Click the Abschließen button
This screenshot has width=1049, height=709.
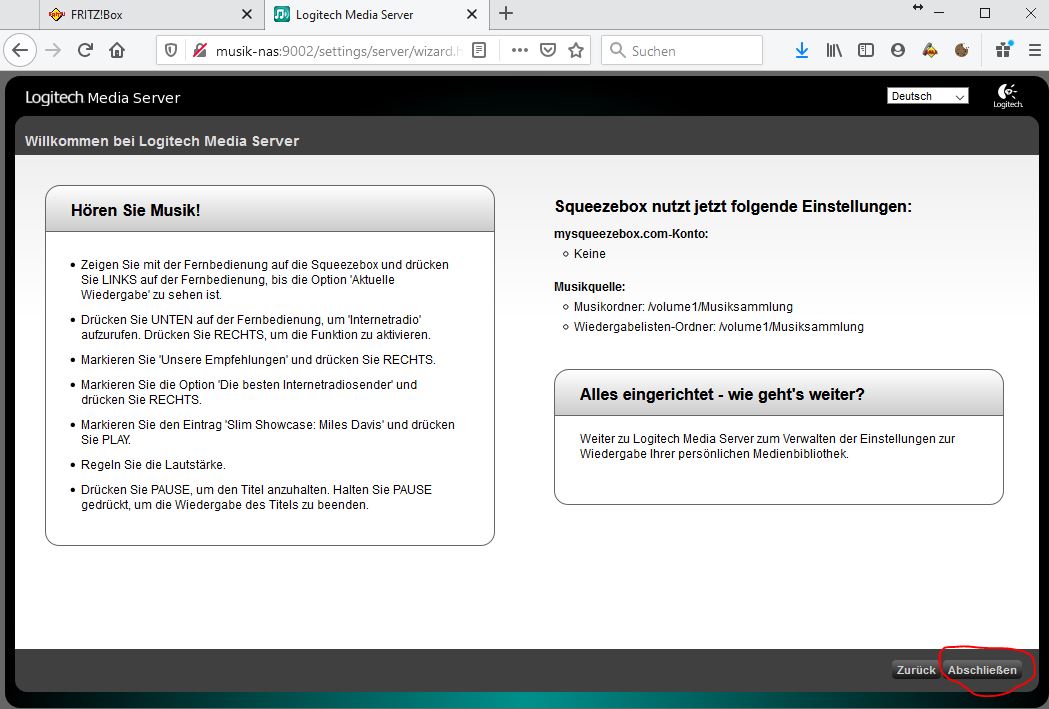click(x=982, y=670)
